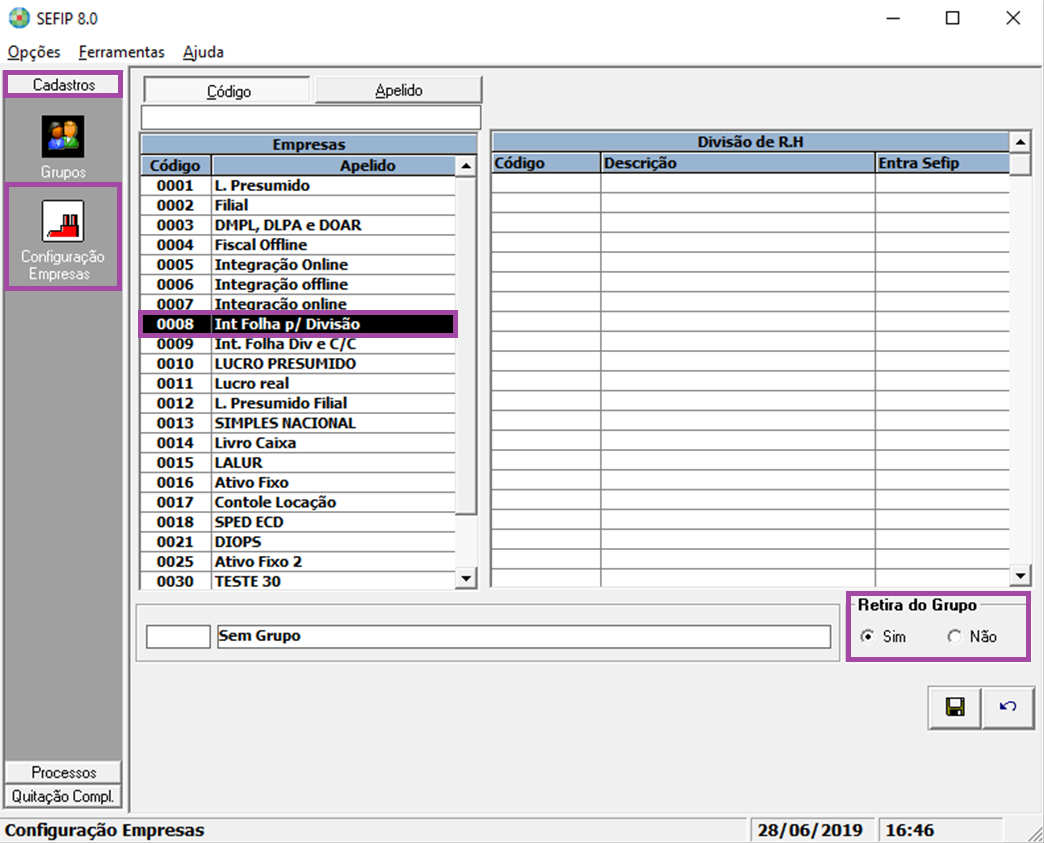Select the Não radio button

tap(954, 637)
